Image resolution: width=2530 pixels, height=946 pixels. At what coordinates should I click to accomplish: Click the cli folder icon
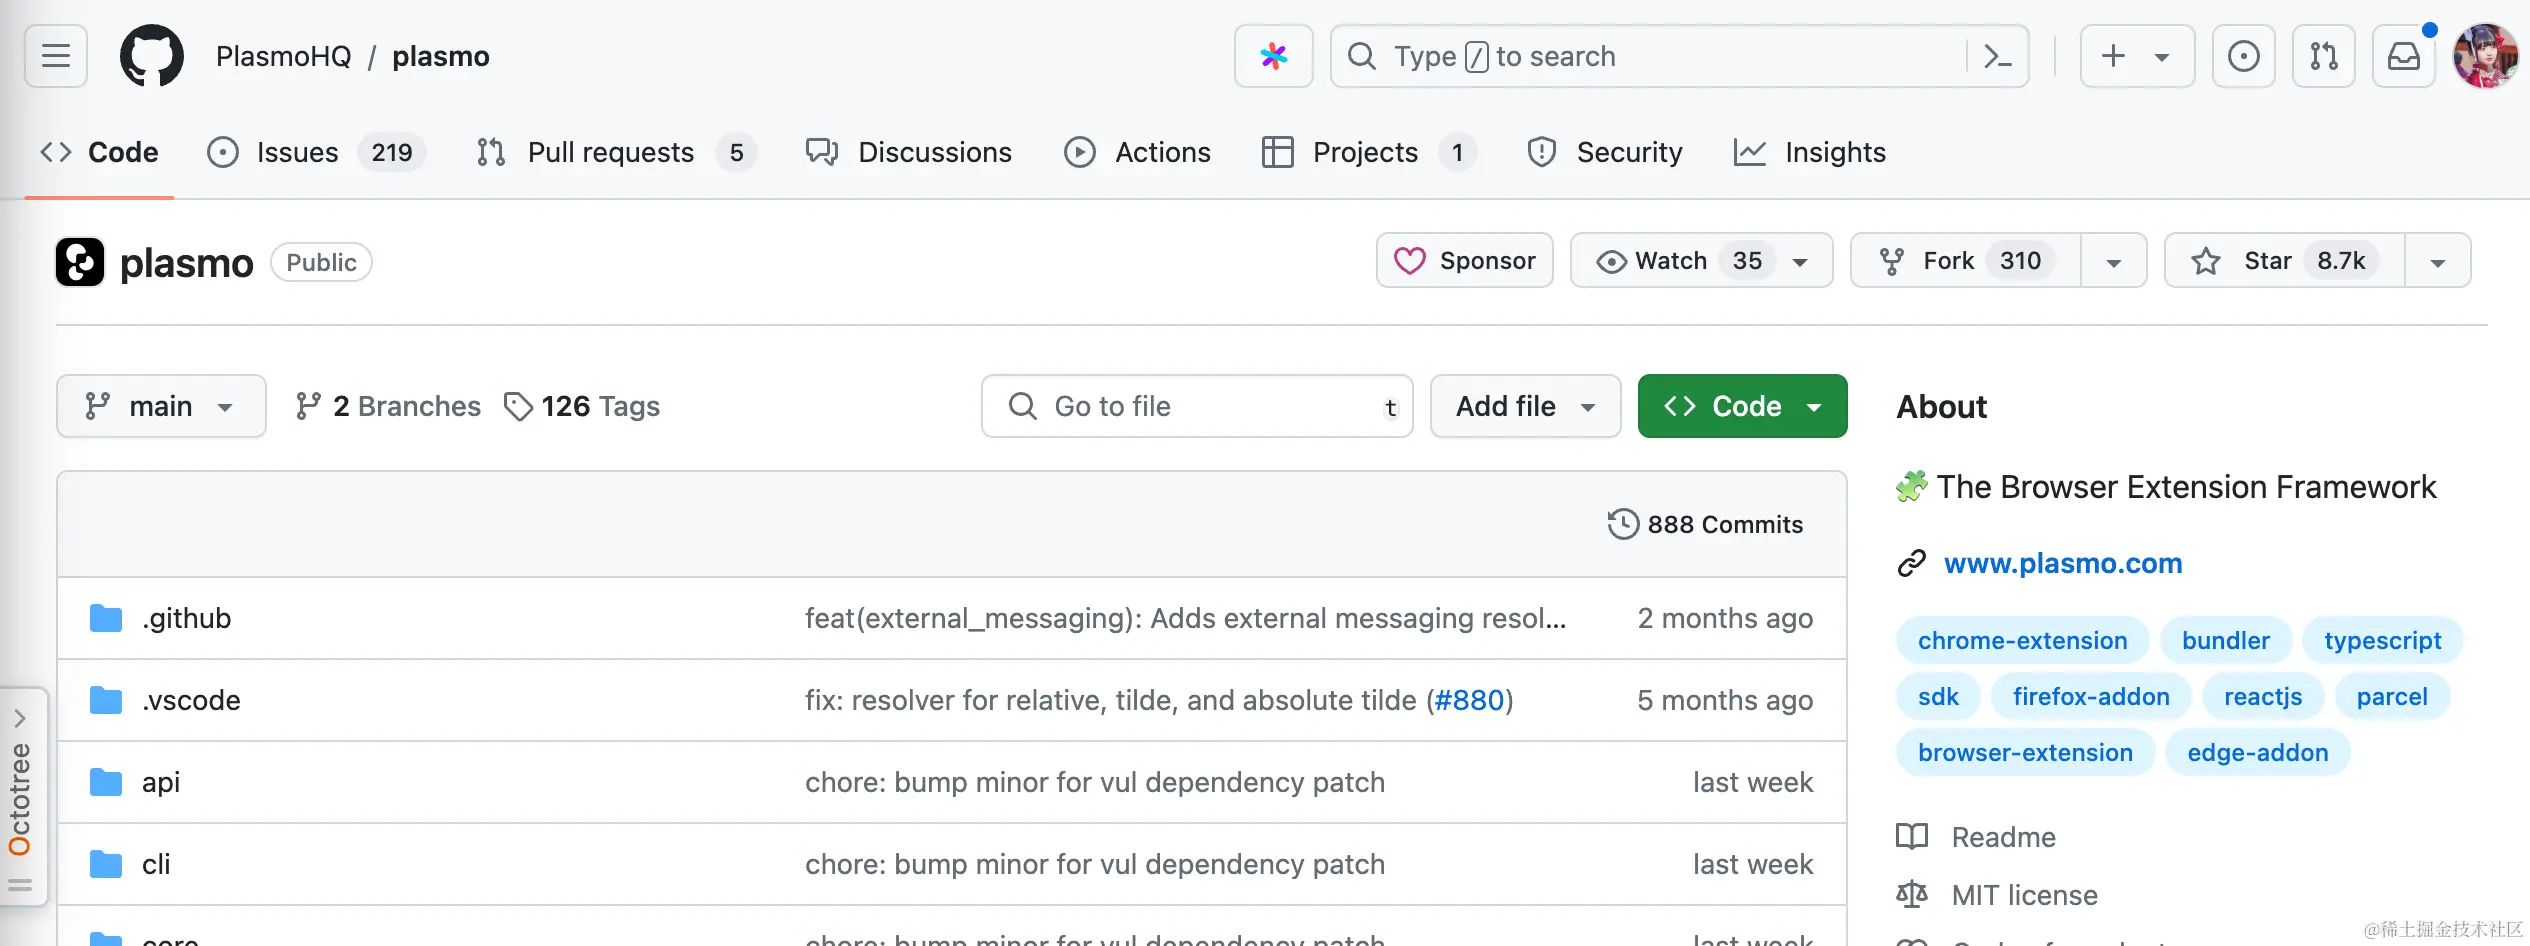[x=106, y=864]
